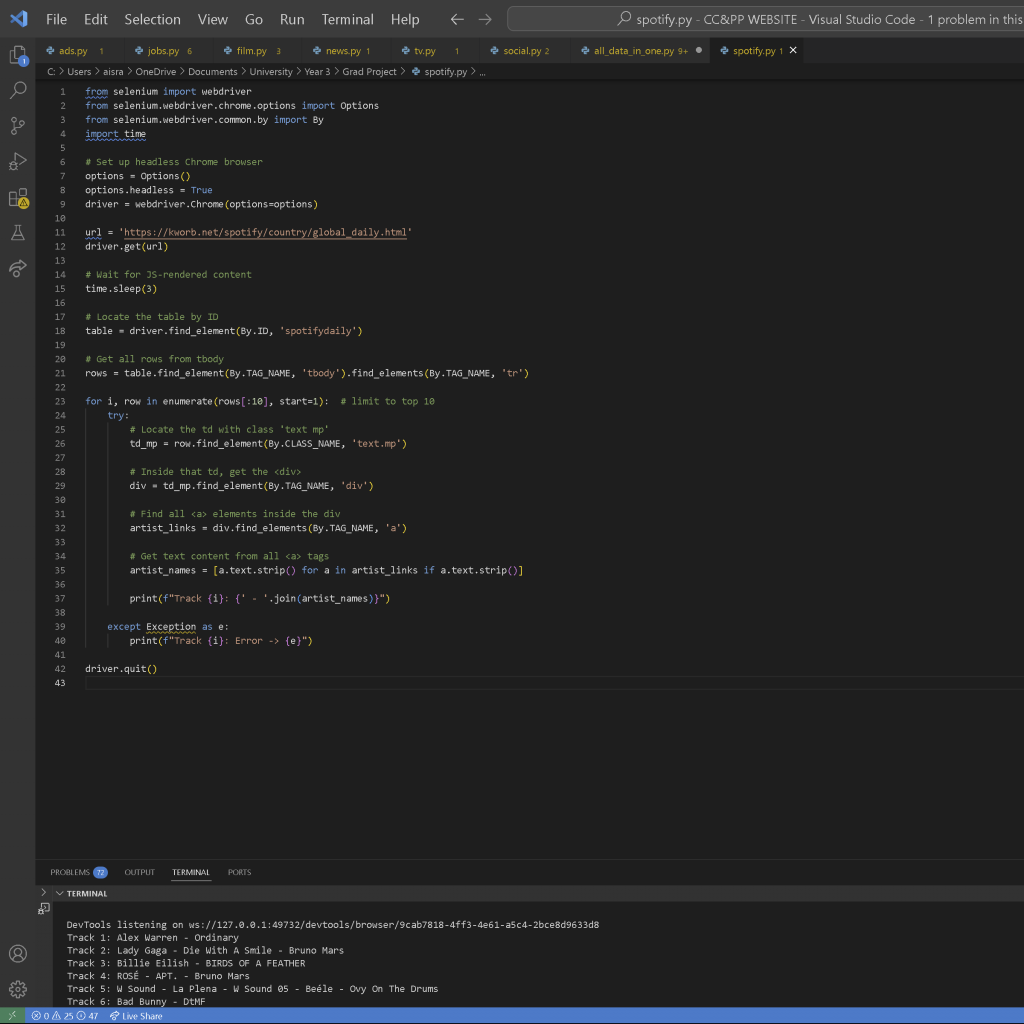This screenshot has height=1024, width=1024.
Task: Collapse the TERMINAL section chevron
Action: pyautogui.click(x=59, y=893)
